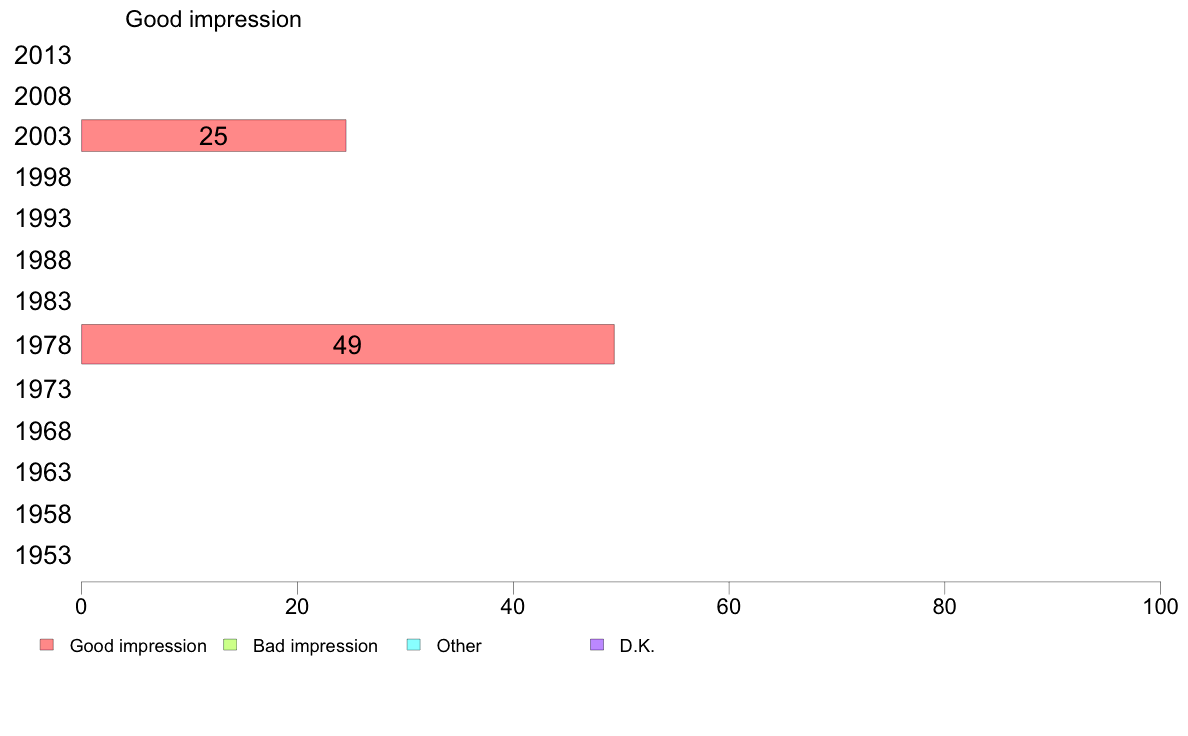Click the 1953 year label
This screenshot has width=1188, height=736.
pos(43,555)
